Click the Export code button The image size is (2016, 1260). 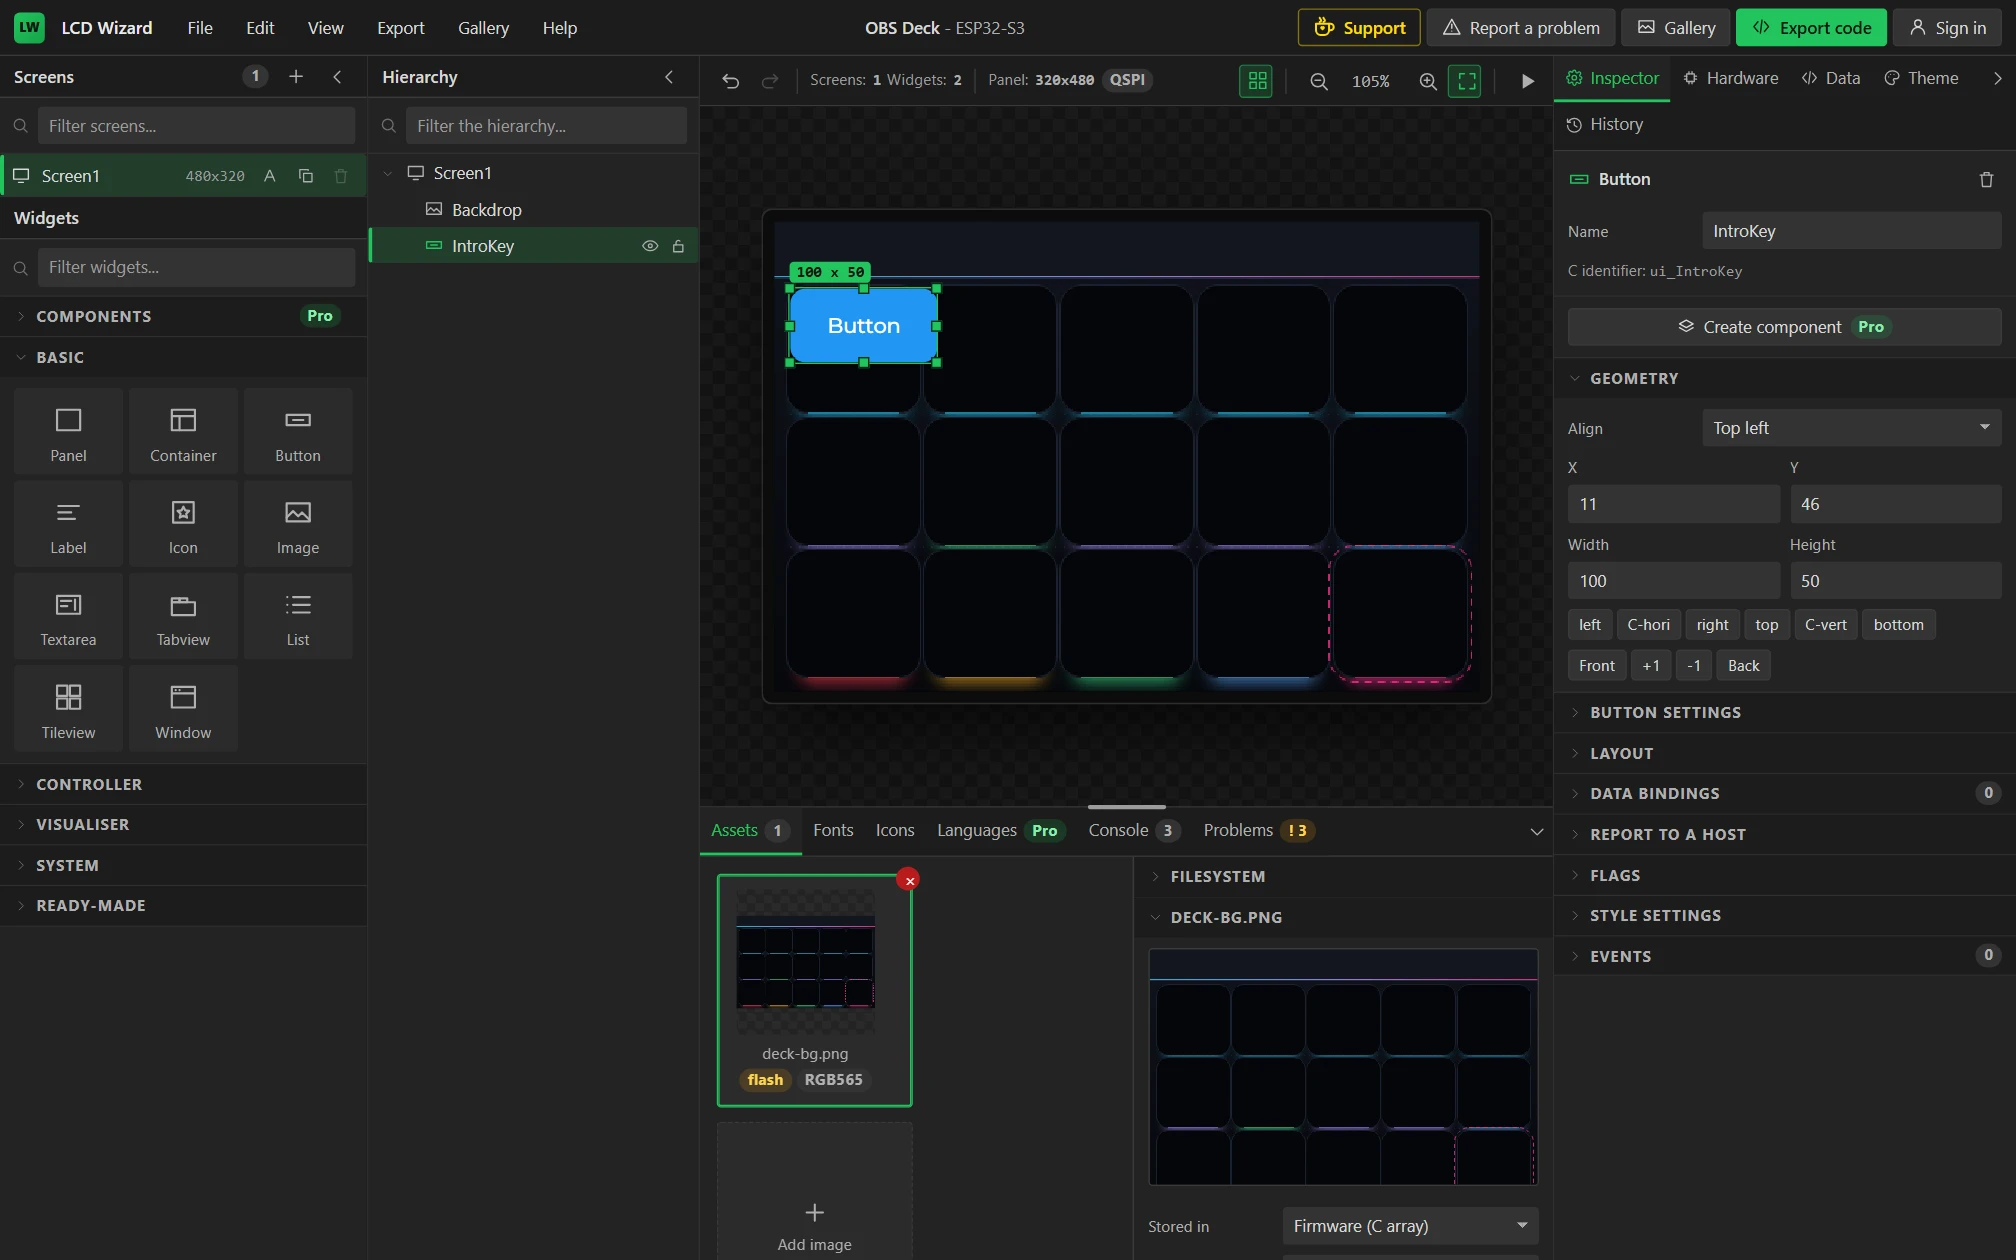tap(1811, 28)
